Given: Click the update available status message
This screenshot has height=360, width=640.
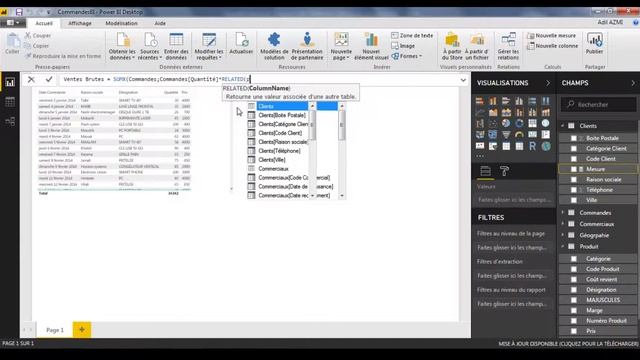Looking at the screenshot, I should point(568,344).
